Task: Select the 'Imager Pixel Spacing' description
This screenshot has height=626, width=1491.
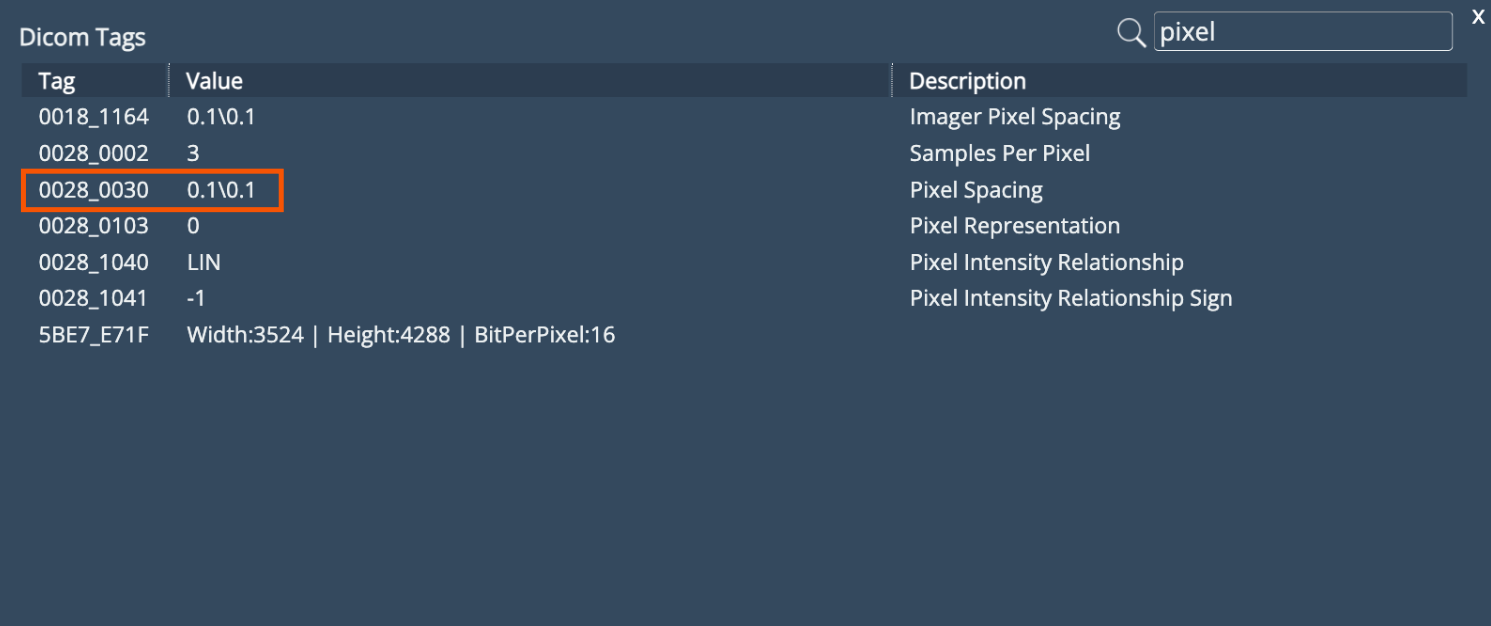Action: (1014, 117)
